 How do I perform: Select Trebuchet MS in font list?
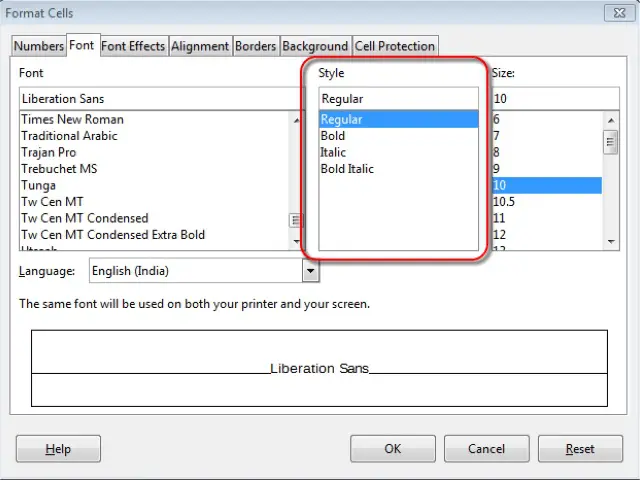pyautogui.click(x=155, y=169)
